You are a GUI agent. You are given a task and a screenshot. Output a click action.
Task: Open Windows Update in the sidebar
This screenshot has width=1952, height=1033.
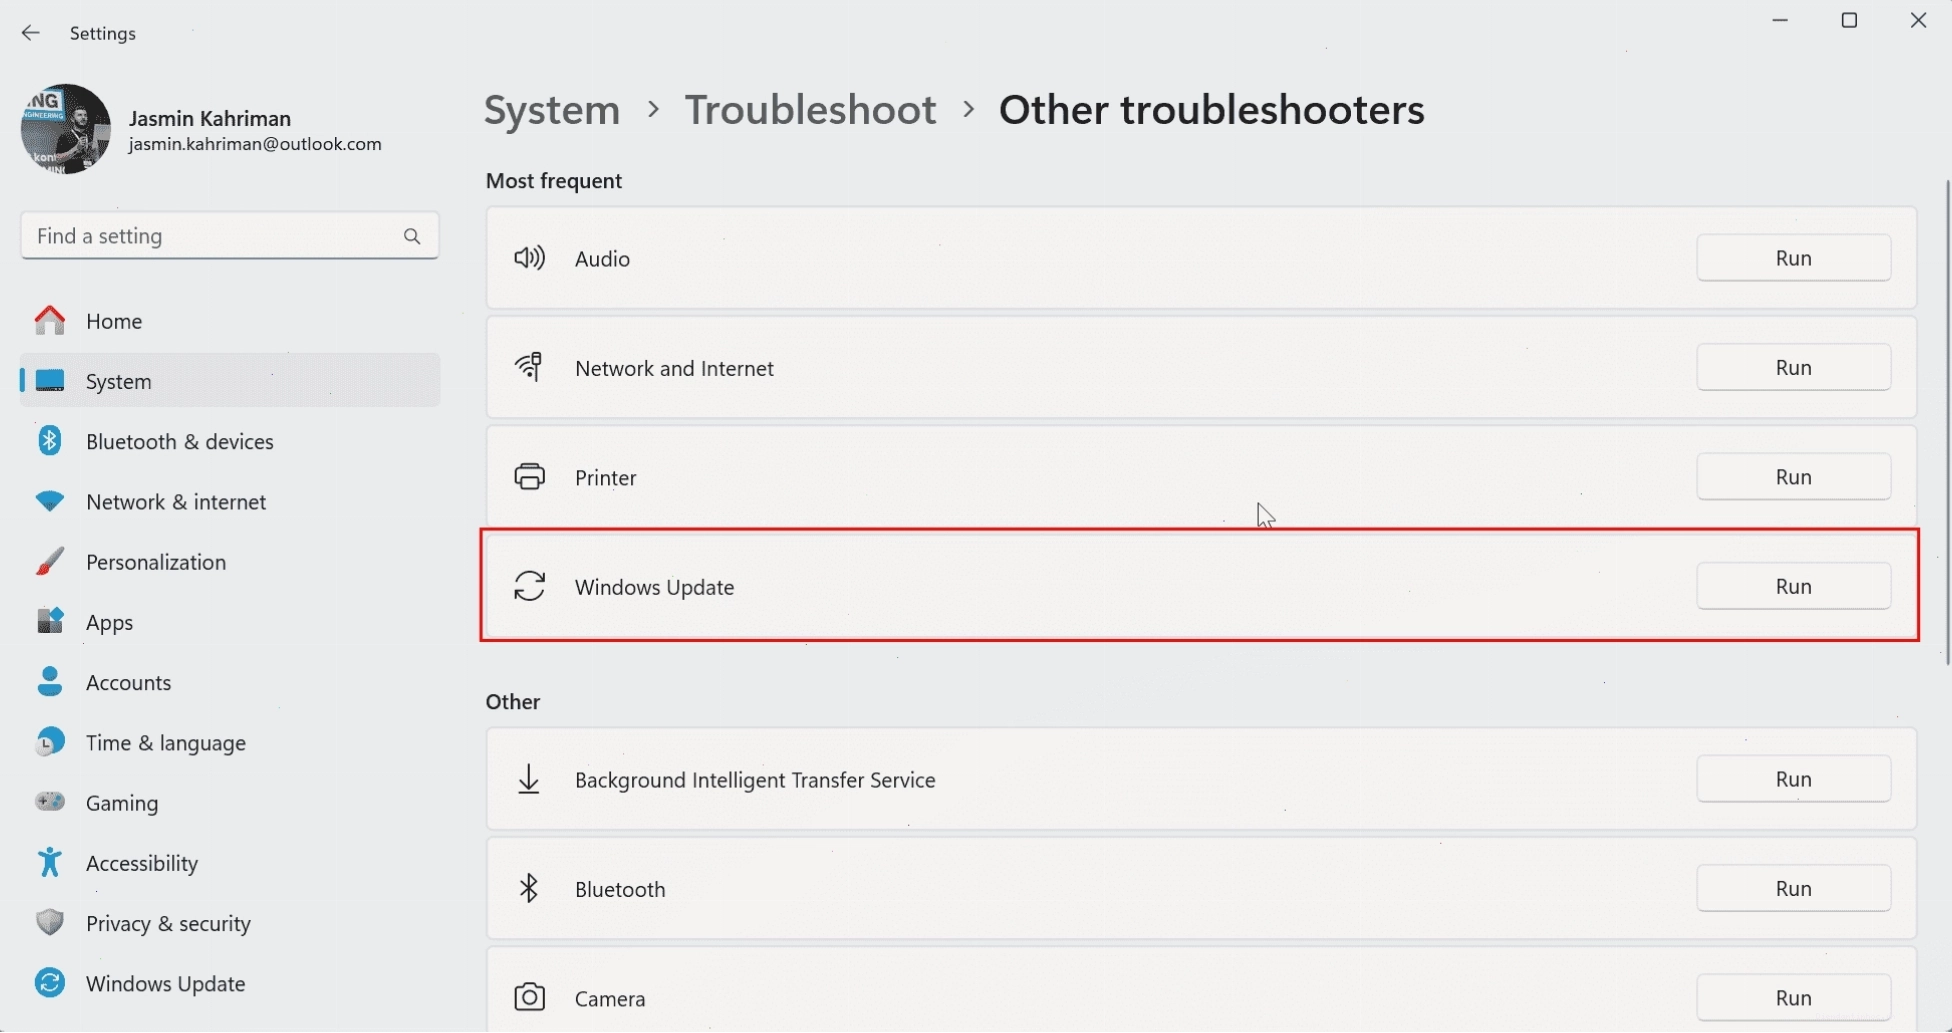pos(230,983)
